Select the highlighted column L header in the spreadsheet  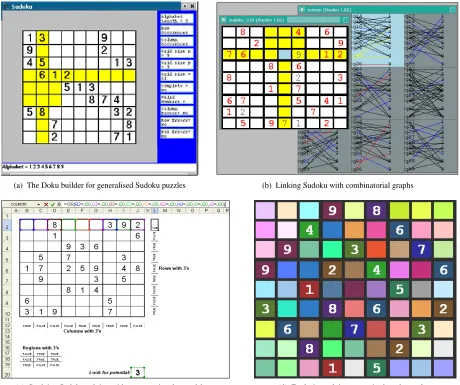coord(155,211)
